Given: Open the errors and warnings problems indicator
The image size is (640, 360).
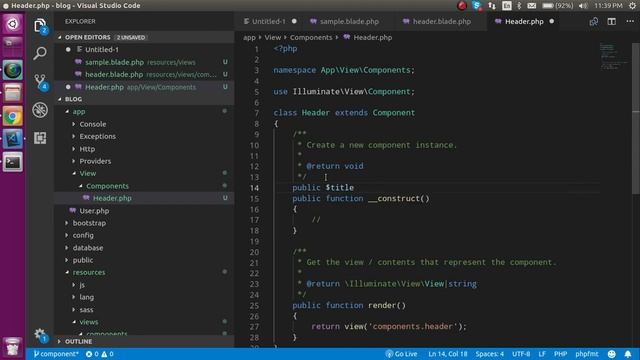Looking at the screenshot, I should tap(100, 354).
